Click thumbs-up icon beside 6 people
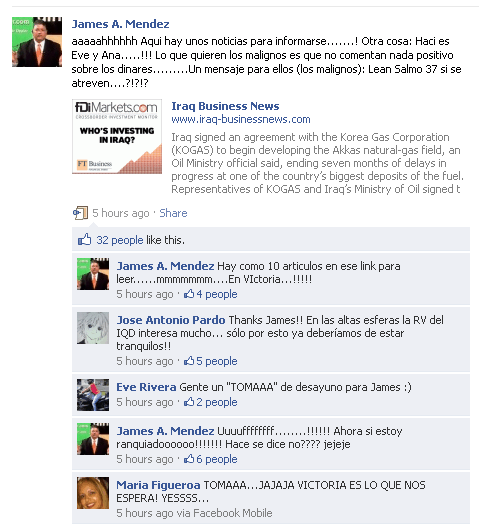The height and width of the screenshot is (524, 479). (x=189, y=459)
